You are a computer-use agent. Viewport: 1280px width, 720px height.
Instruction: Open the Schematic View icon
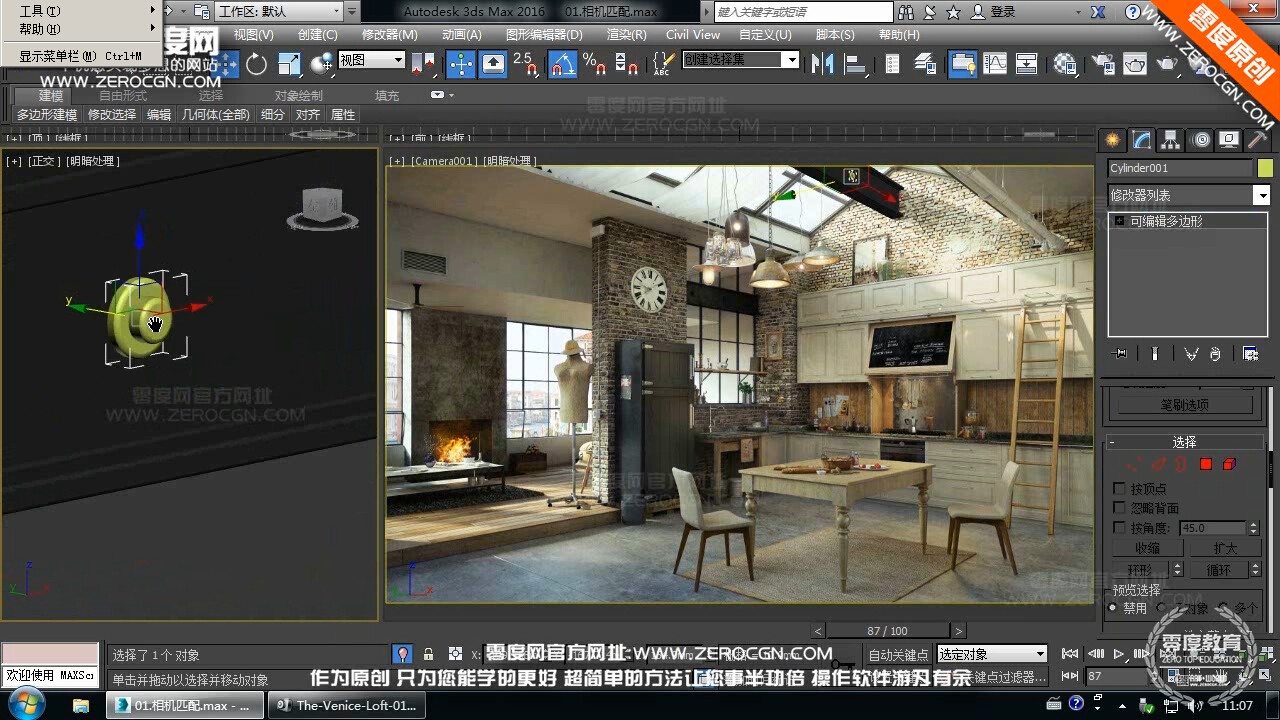click(1027, 64)
